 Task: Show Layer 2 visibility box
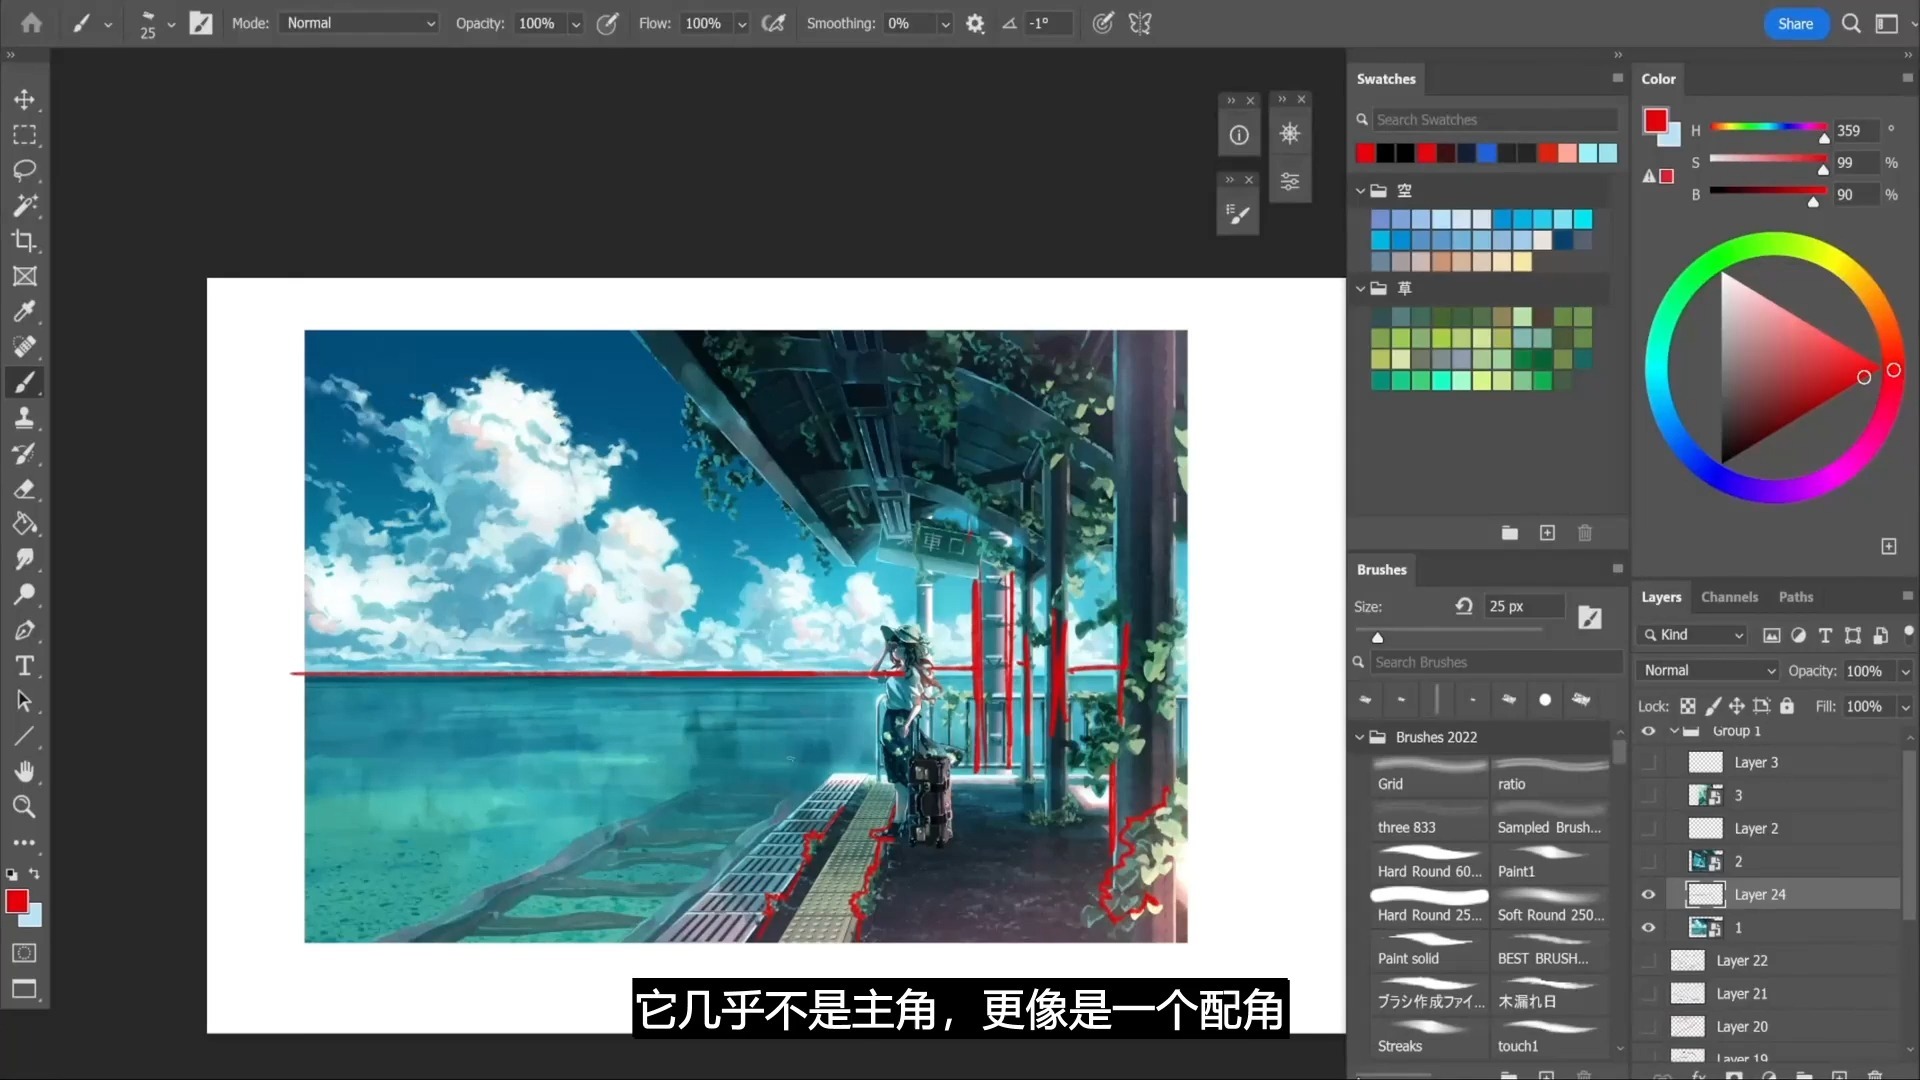pos(1648,828)
